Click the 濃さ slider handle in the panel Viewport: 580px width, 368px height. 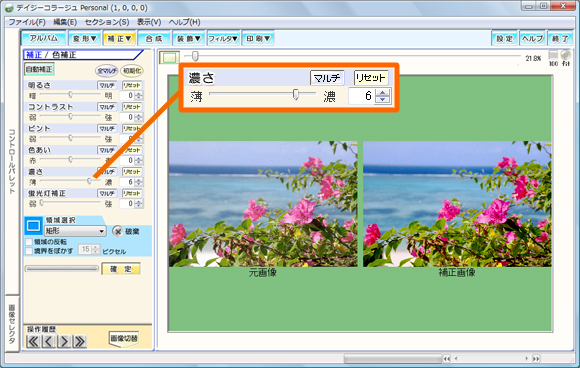89,181
